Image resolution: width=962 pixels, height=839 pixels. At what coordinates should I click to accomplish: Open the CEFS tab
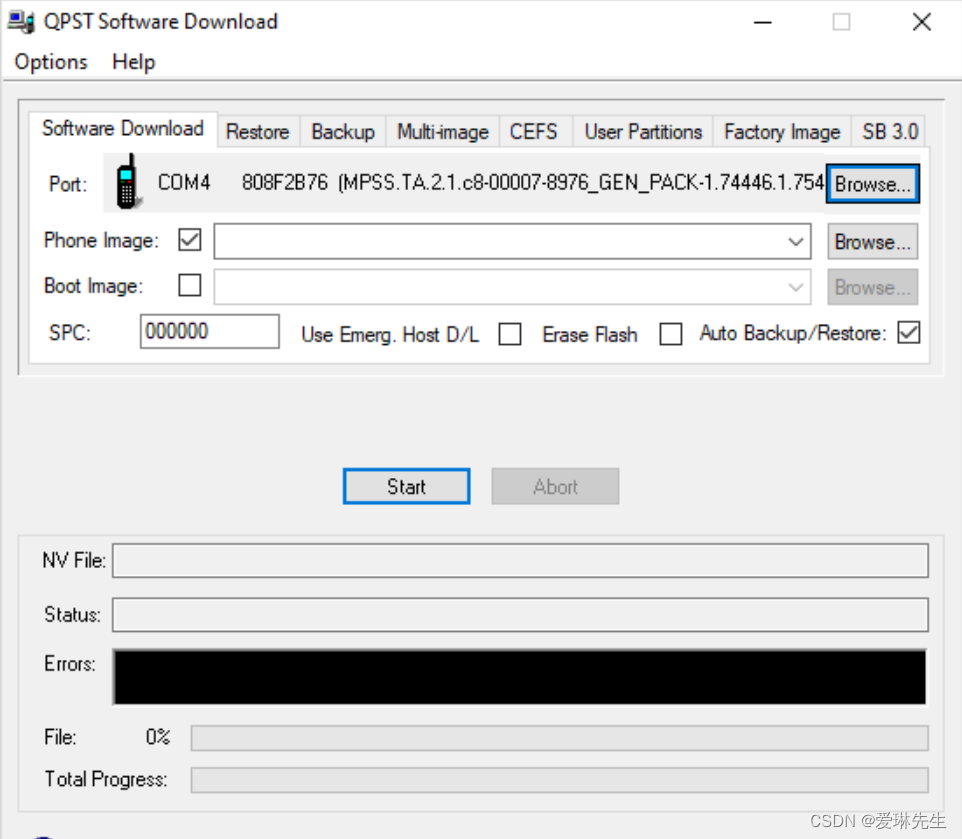[534, 132]
